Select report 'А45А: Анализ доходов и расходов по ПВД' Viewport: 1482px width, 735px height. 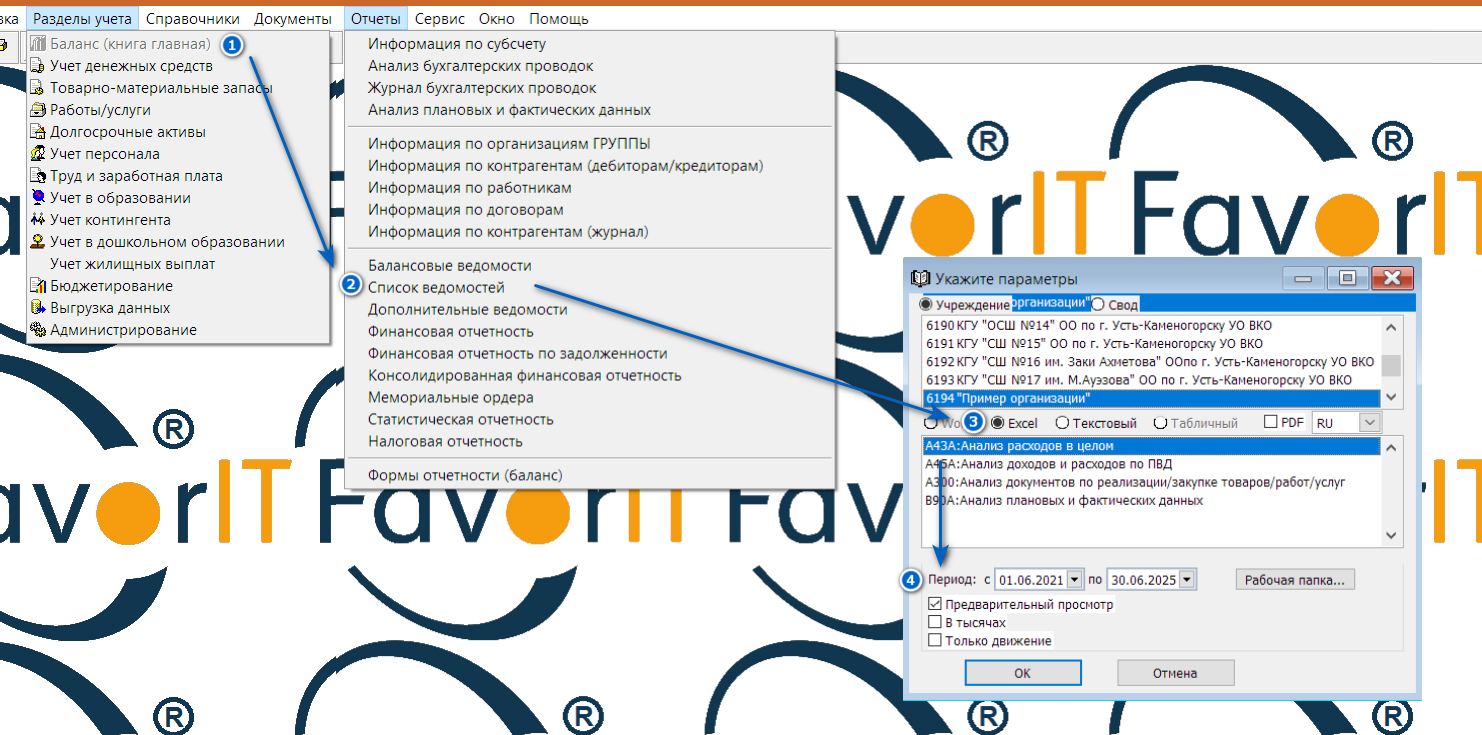click(1048, 464)
